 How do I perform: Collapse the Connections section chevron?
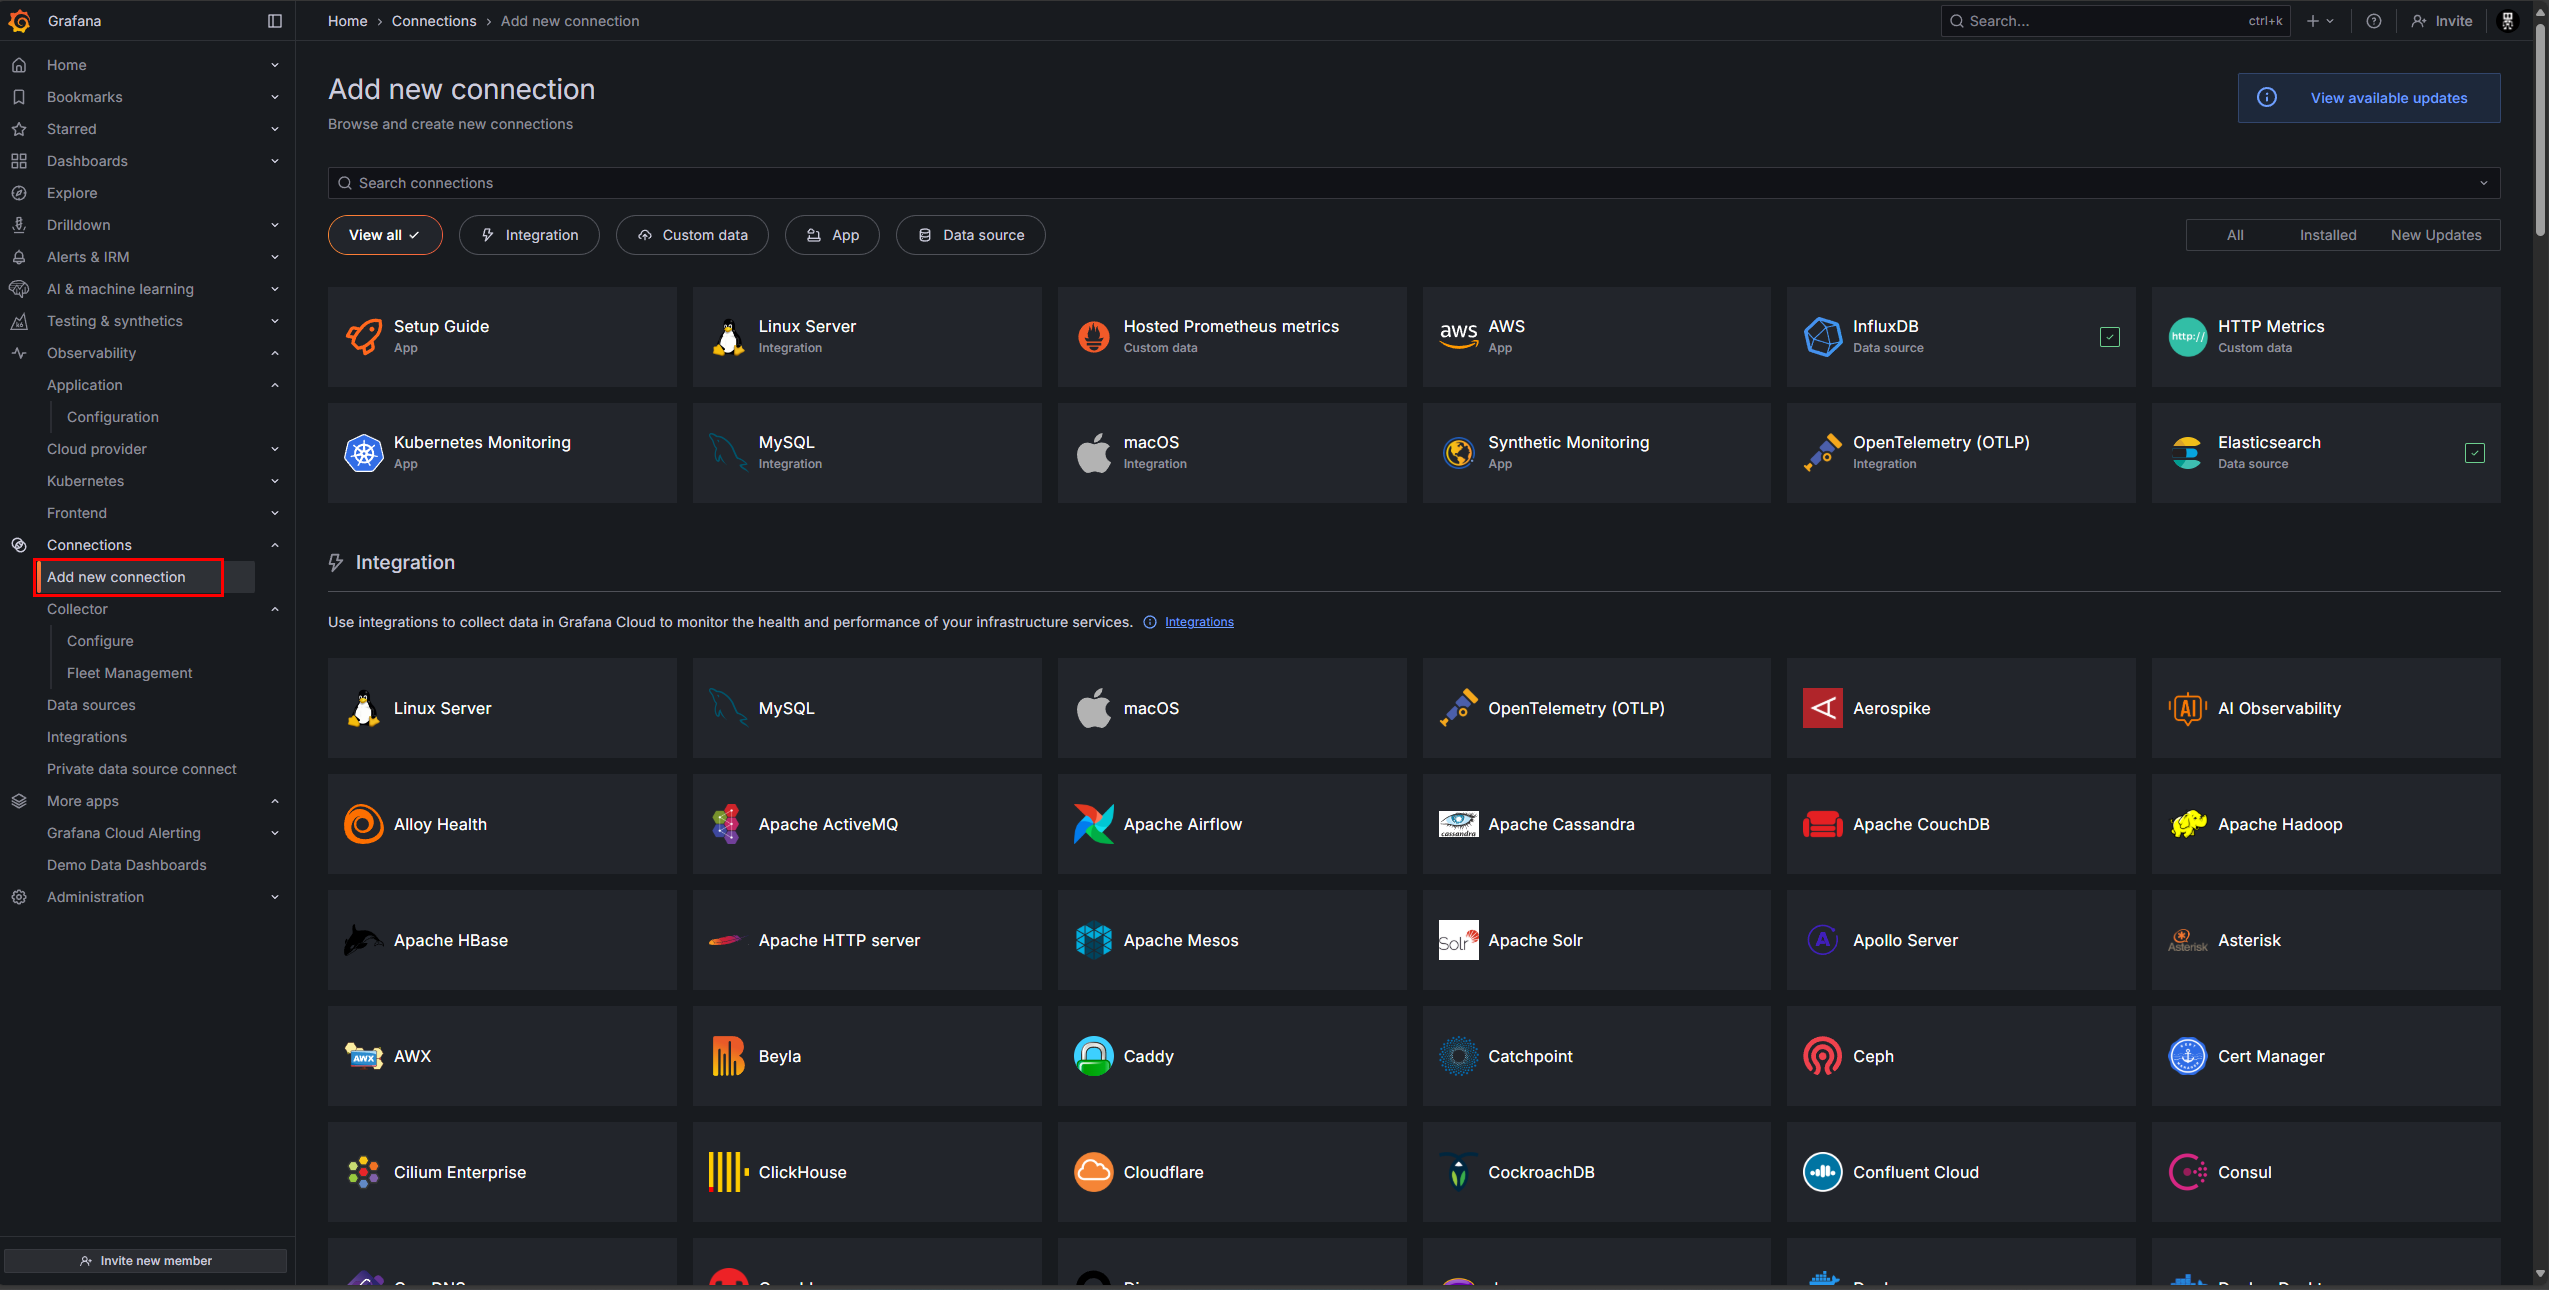(275, 545)
